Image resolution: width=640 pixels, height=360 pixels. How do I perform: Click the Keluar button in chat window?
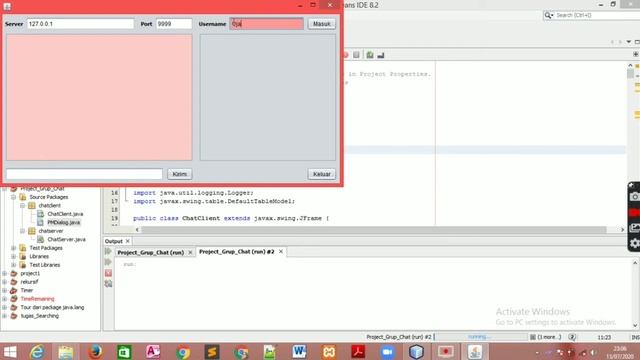click(x=322, y=174)
